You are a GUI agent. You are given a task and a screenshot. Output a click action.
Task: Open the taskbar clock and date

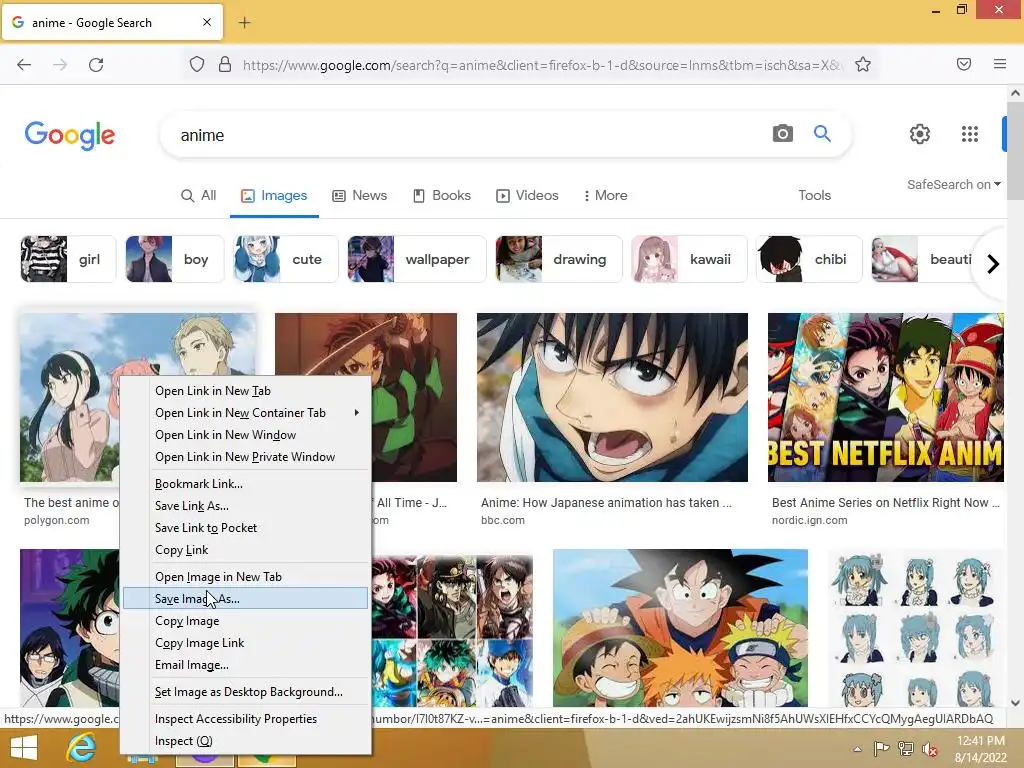point(980,749)
